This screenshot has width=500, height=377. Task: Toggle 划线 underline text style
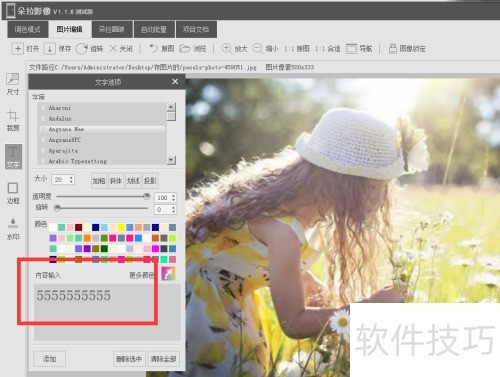(x=133, y=181)
